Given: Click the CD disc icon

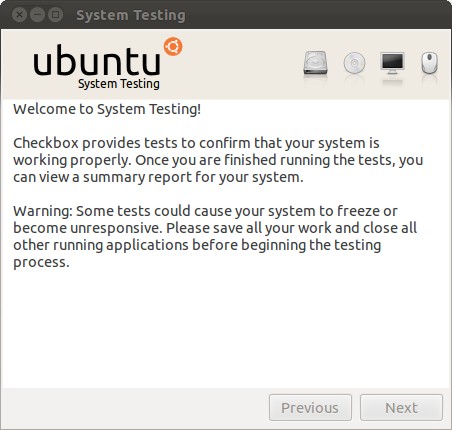Looking at the screenshot, I should (x=354, y=63).
